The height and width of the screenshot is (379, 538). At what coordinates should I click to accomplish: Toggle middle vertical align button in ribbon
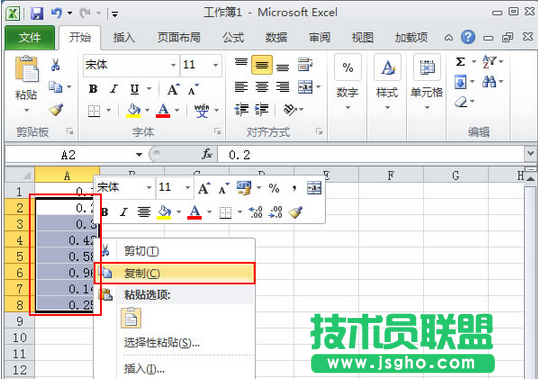coord(262,64)
